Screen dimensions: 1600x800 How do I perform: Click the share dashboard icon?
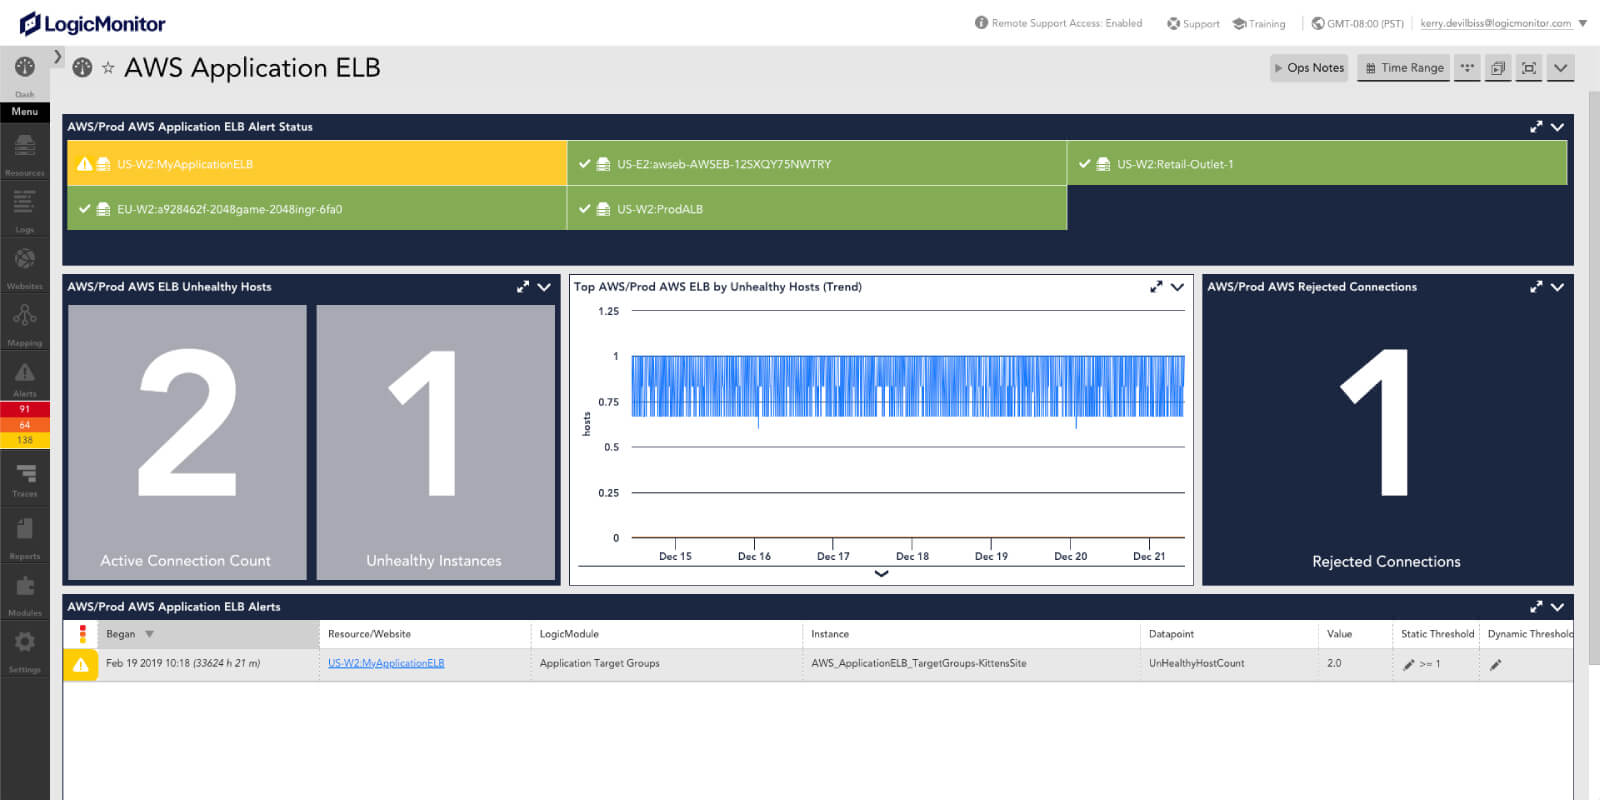click(1467, 68)
